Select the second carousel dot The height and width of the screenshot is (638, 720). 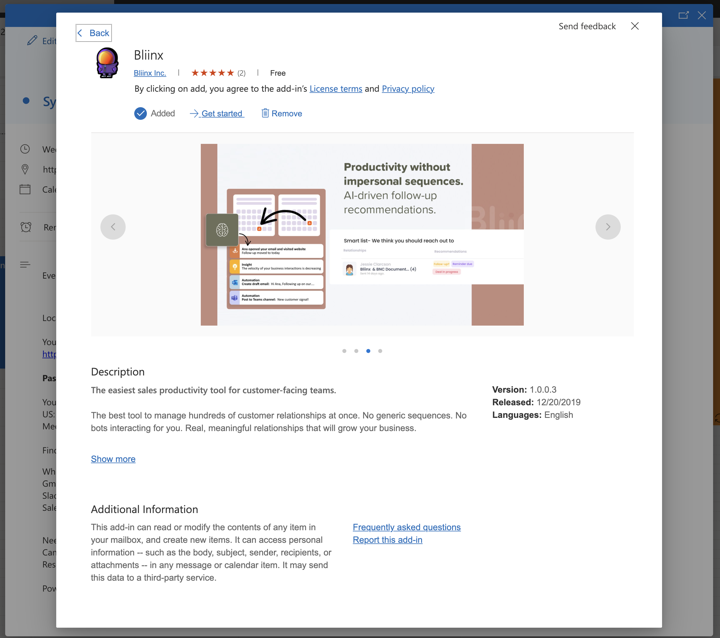coord(356,351)
